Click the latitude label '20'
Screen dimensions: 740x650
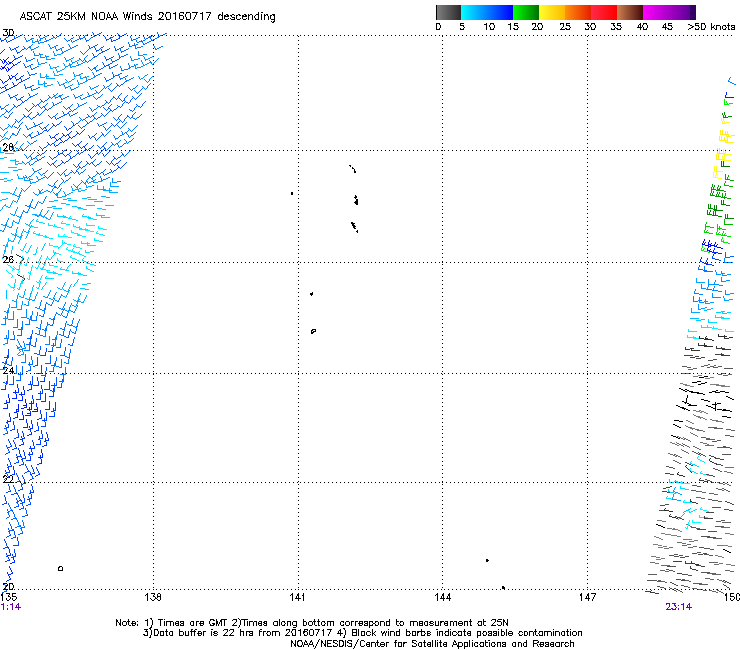pyautogui.click(x=8, y=587)
